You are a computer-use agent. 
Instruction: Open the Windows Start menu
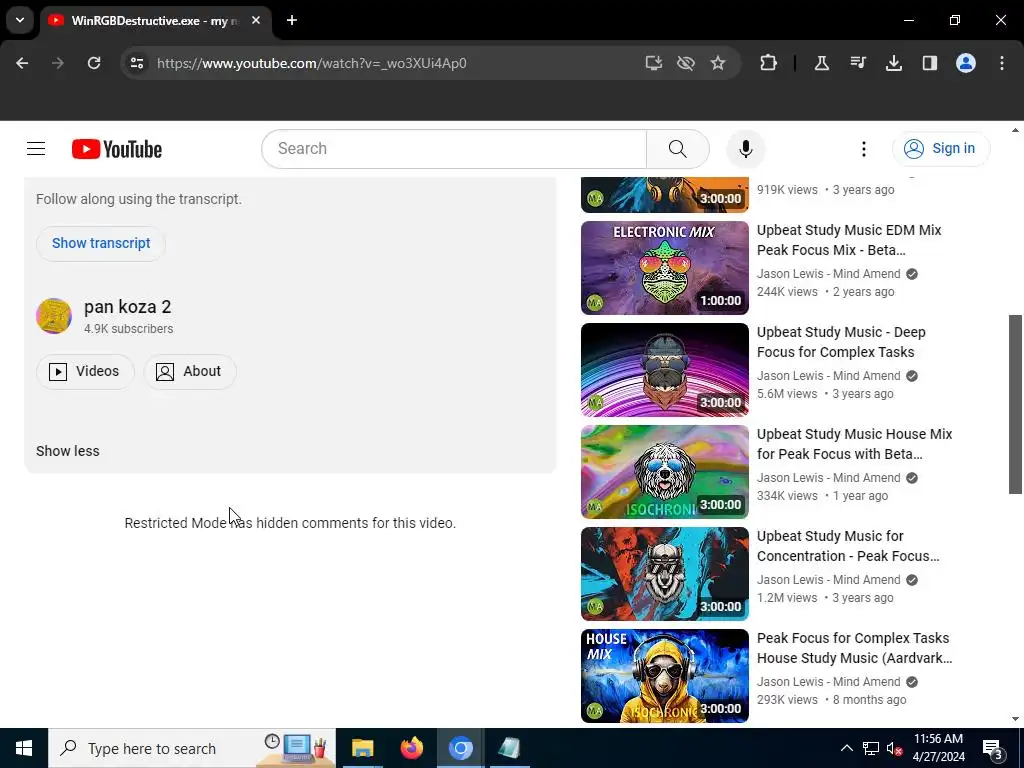(24, 748)
